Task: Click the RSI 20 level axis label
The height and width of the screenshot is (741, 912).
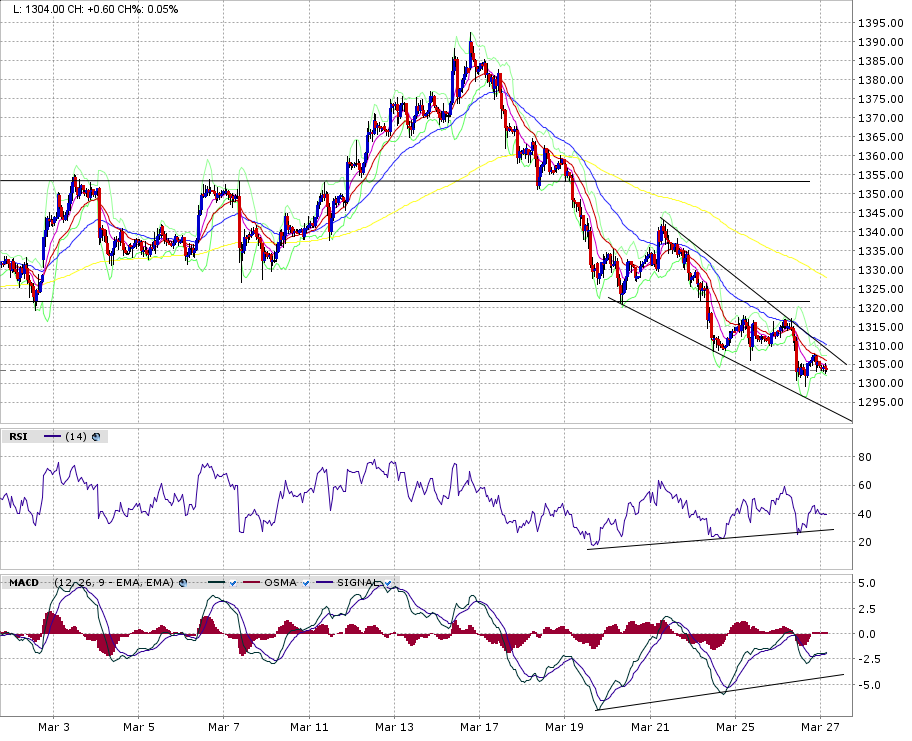Action: point(865,542)
